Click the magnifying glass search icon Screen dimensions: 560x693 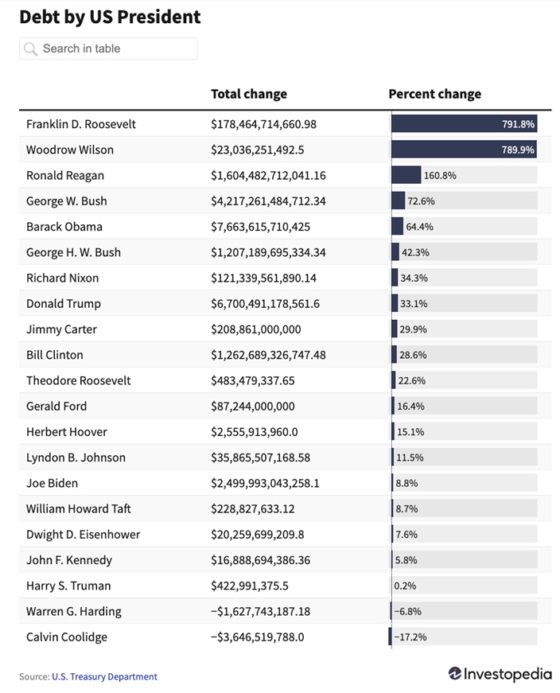coord(30,49)
